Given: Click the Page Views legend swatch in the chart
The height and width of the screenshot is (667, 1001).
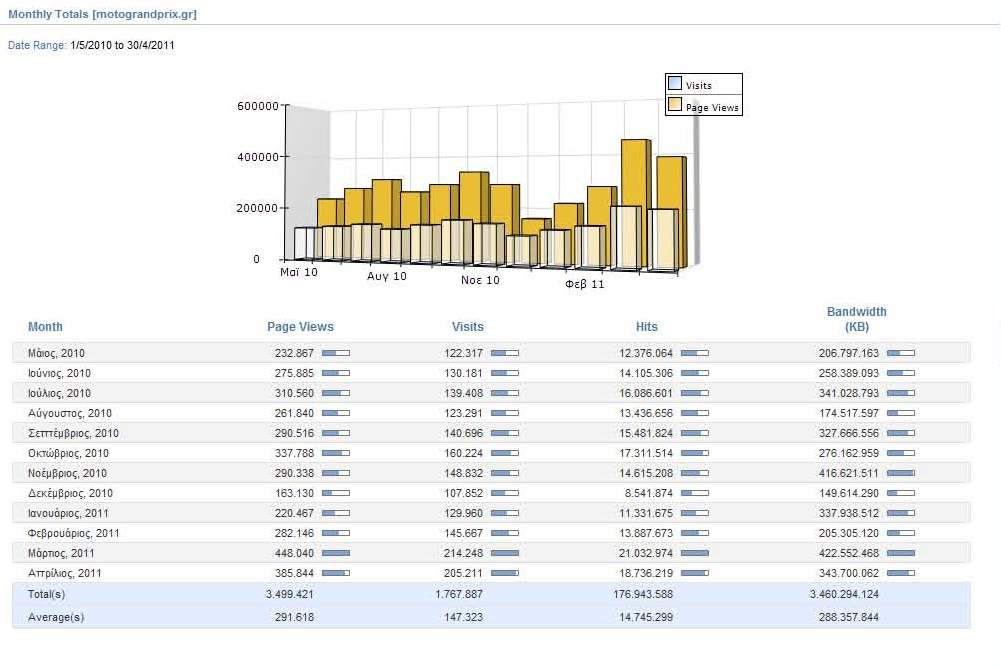Looking at the screenshot, I should click(675, 104).
